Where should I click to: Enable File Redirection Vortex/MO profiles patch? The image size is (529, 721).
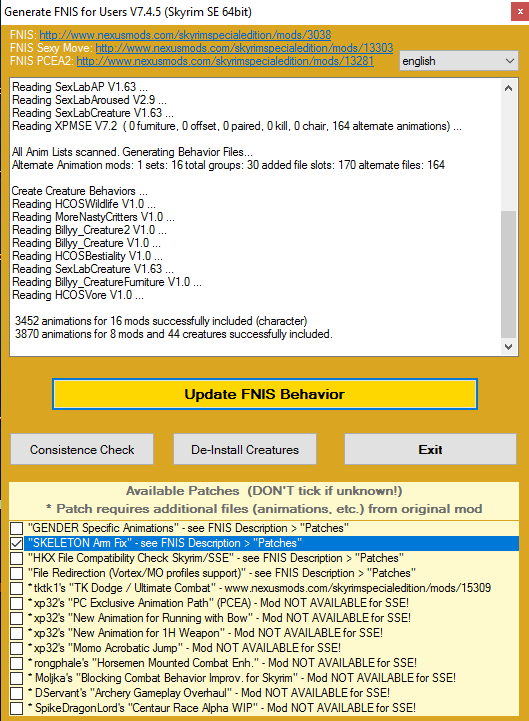click(x=17, y=573)
